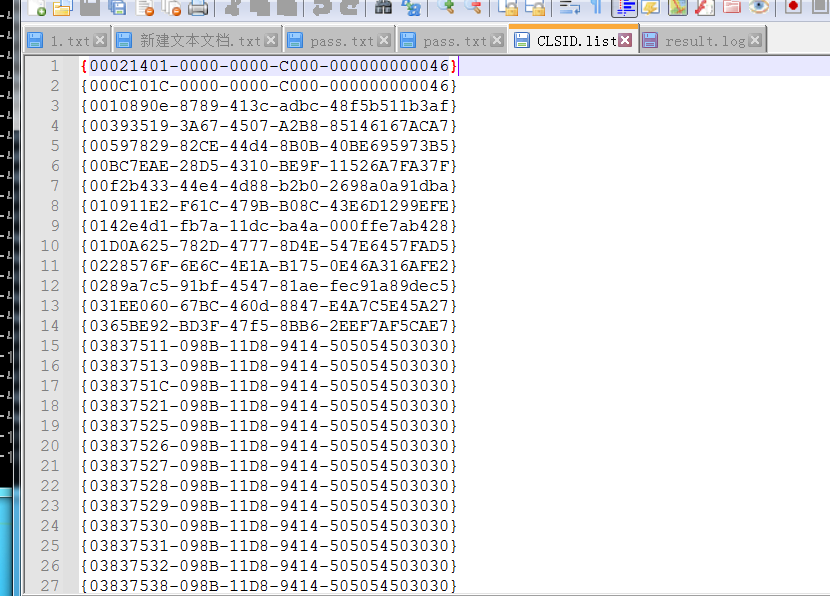Click line {0142e4d1-fb7a-11dc-ba4a-000ffe7ab428}
The height and width of the screenshot is (596, 830).
269,226
